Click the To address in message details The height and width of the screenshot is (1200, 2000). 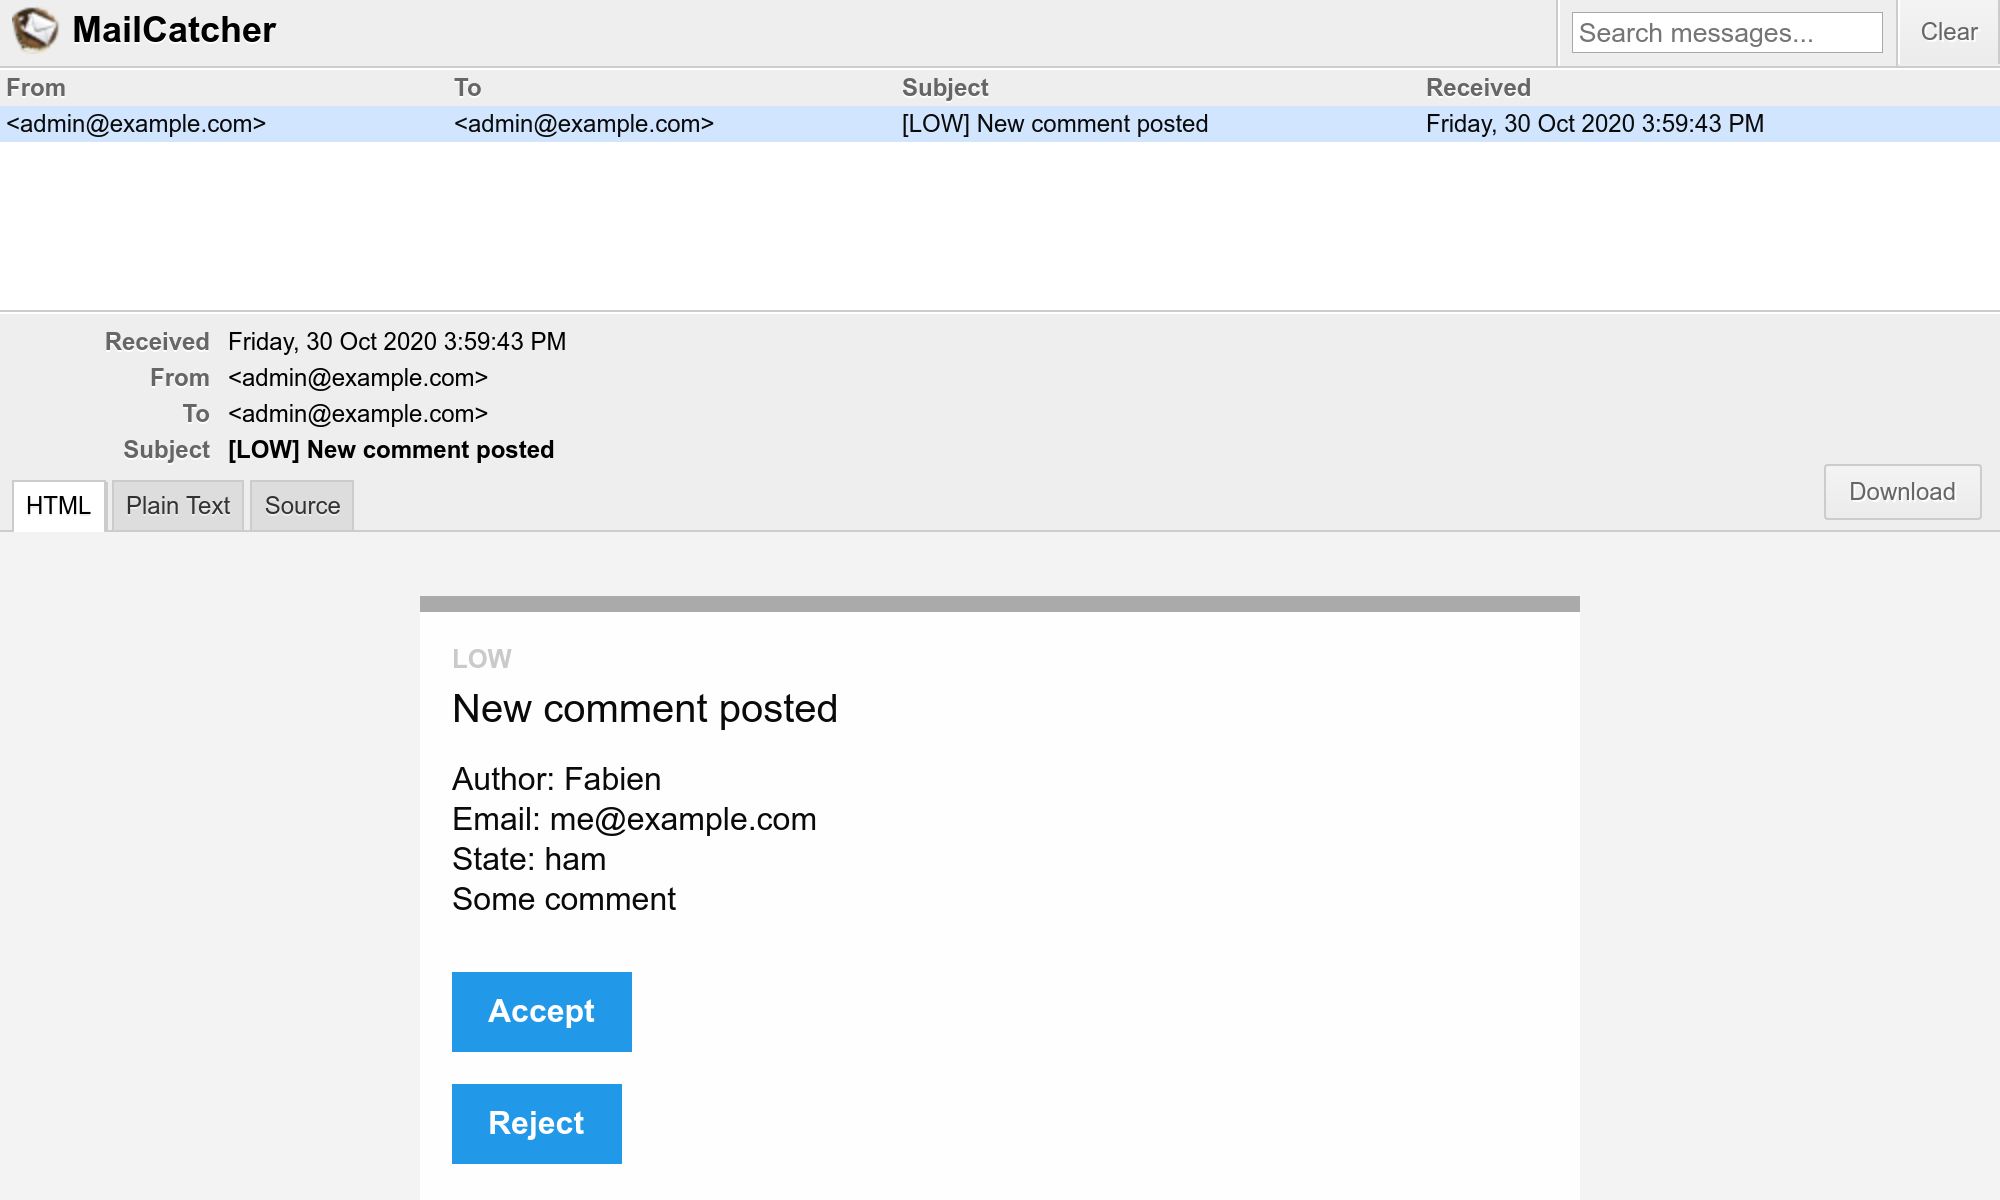358,414
